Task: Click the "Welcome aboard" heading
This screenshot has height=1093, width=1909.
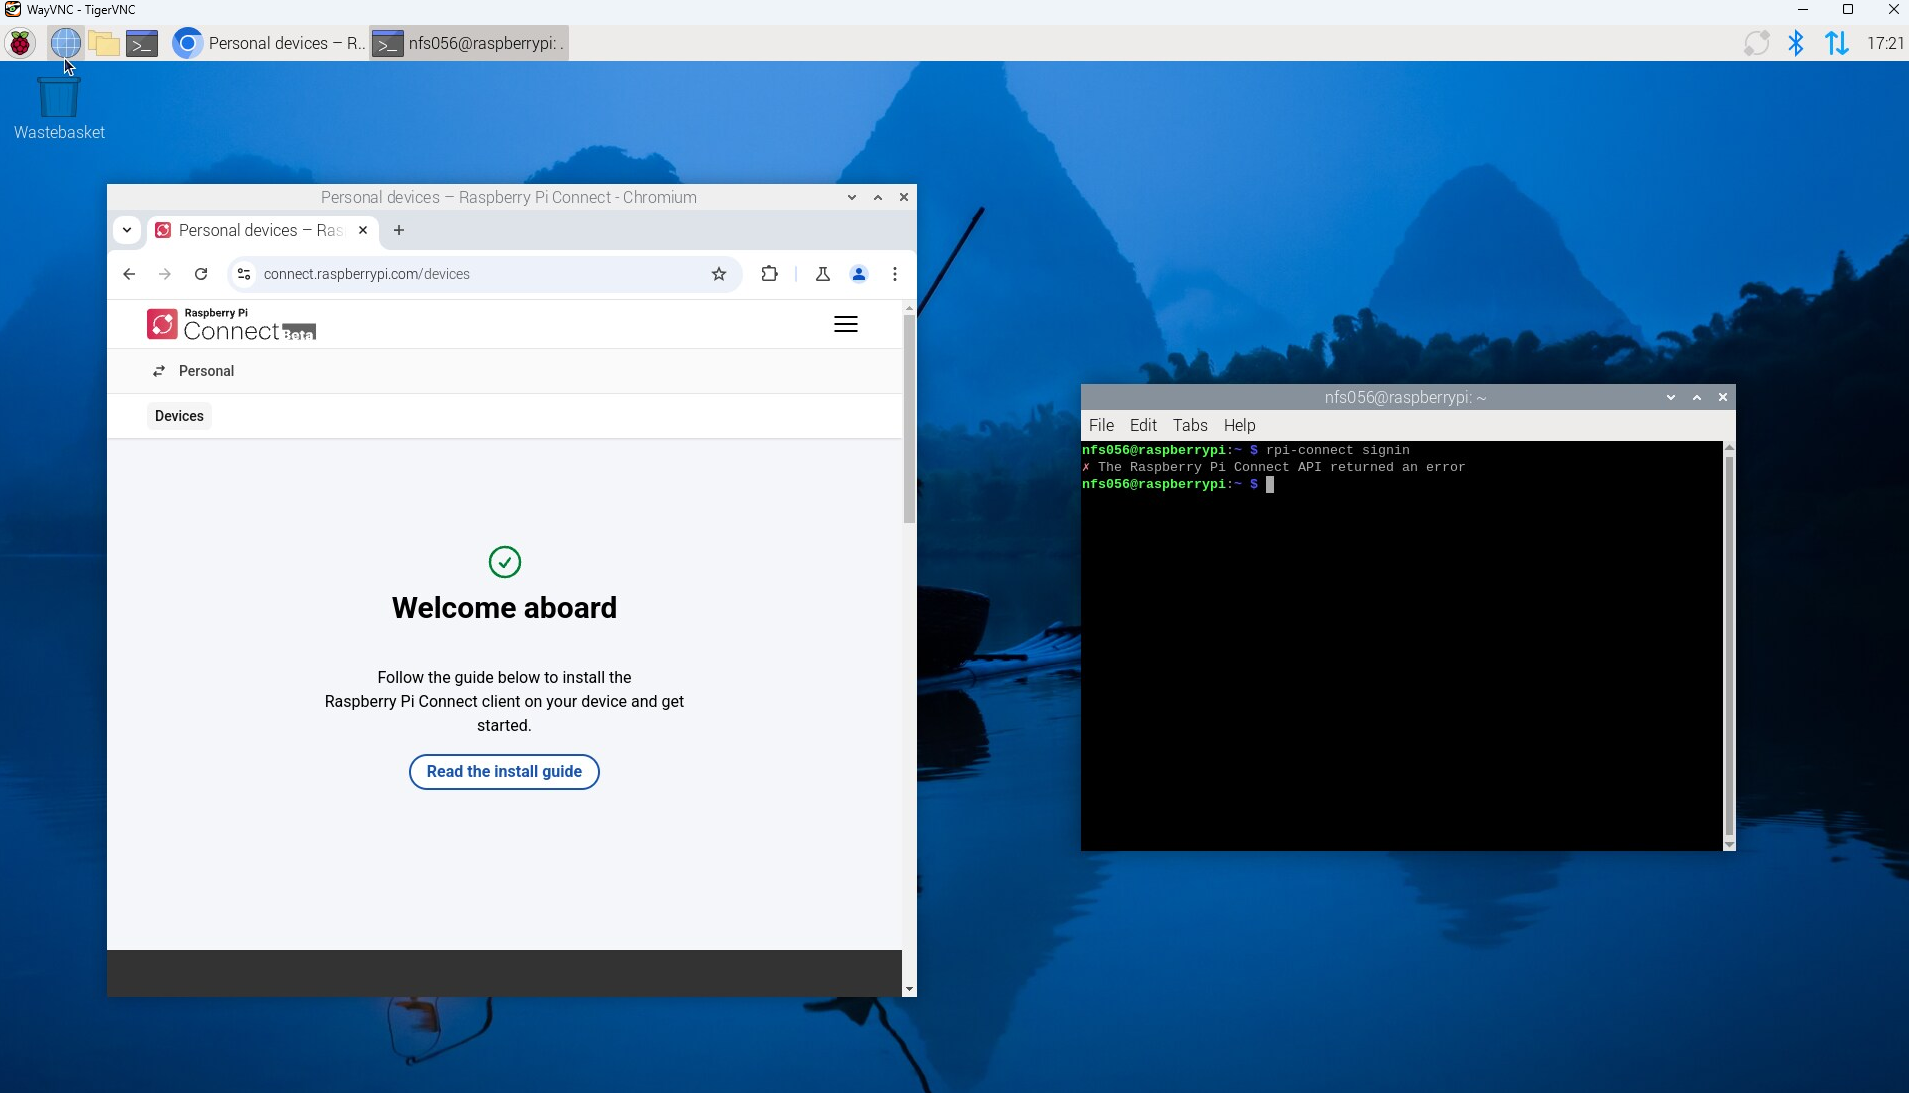Action: 504,608
